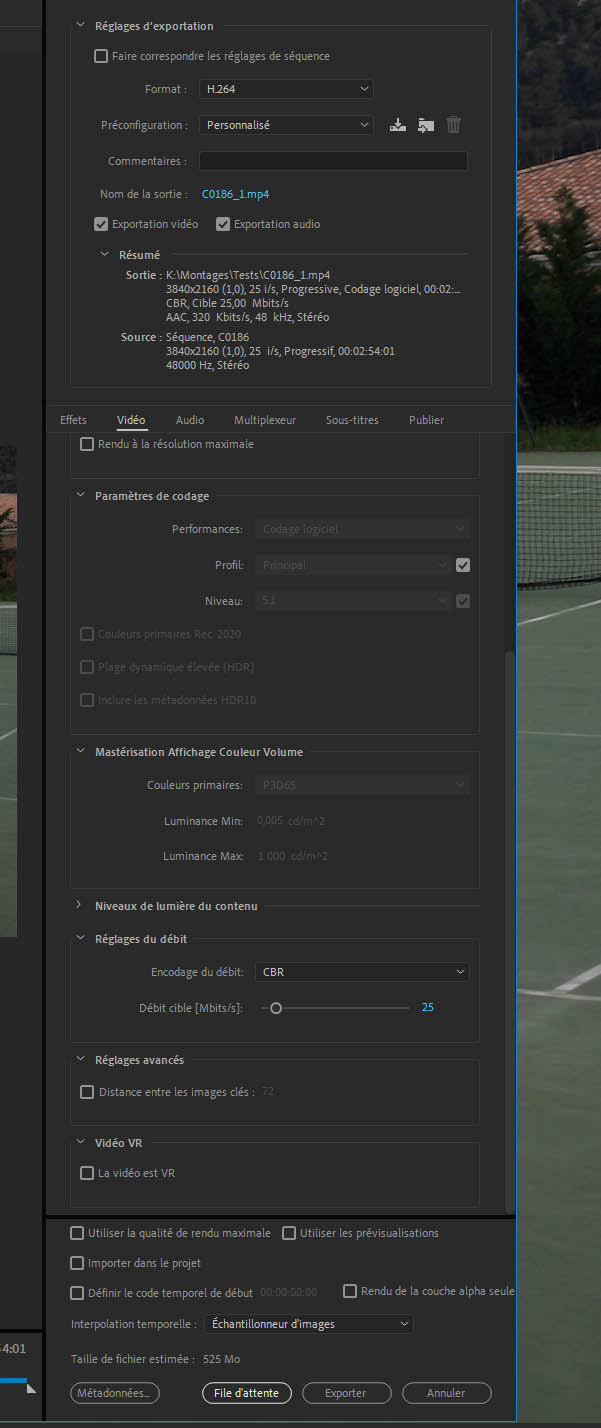Collapse the Réglages du débit section
This screenshot has height=1428, width=601.
click(x=80, y=939)
